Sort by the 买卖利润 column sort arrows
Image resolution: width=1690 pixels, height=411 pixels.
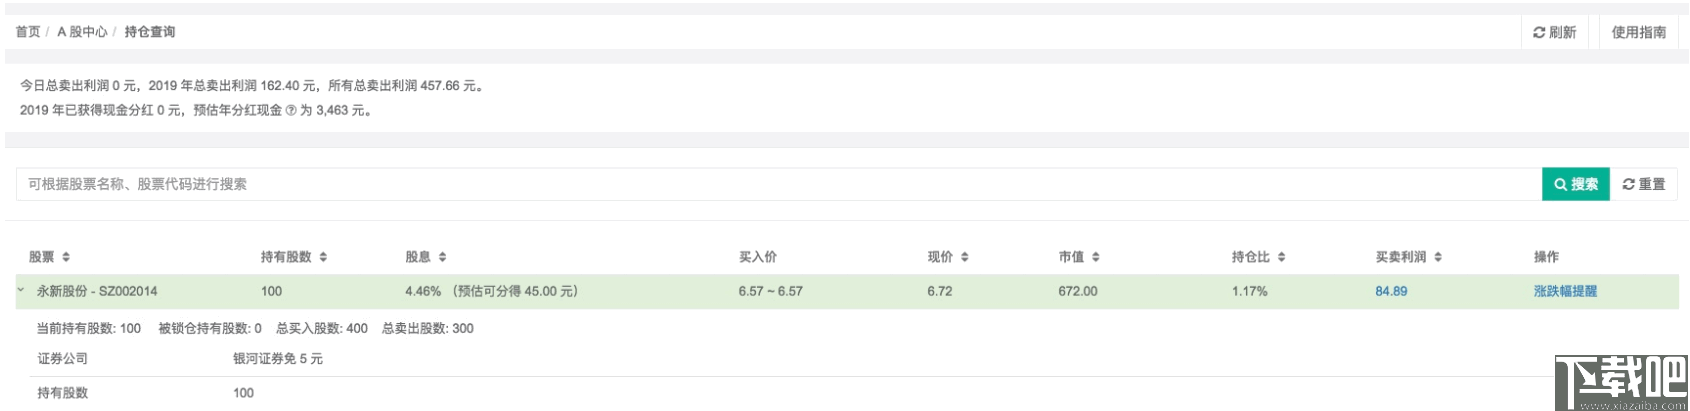click(x=1437, y=257)
